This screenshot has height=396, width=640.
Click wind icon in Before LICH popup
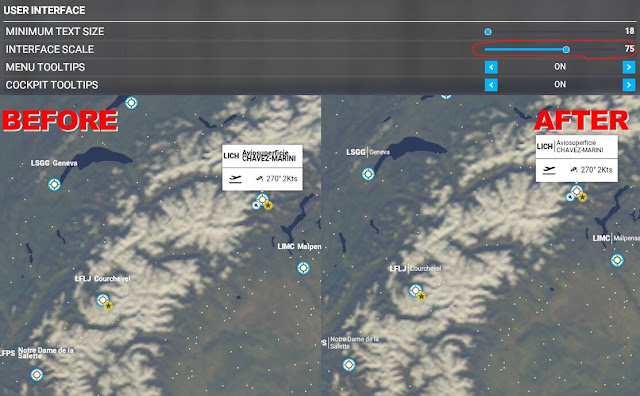click(x=260, y=178)
